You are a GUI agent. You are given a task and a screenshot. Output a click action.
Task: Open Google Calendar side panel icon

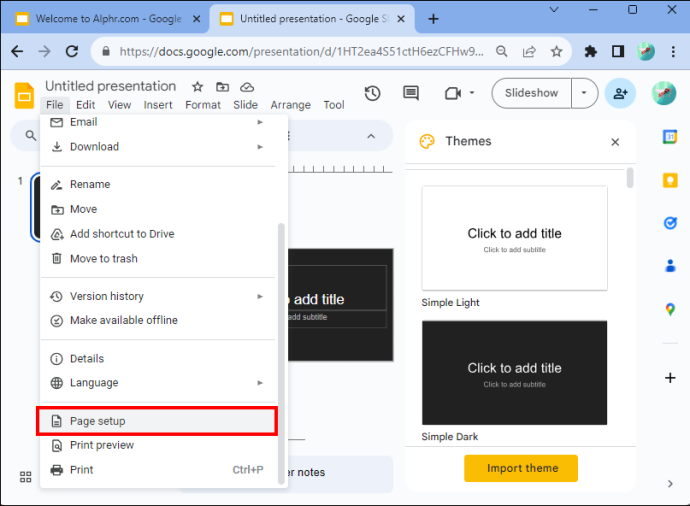(x=670, y=137)
